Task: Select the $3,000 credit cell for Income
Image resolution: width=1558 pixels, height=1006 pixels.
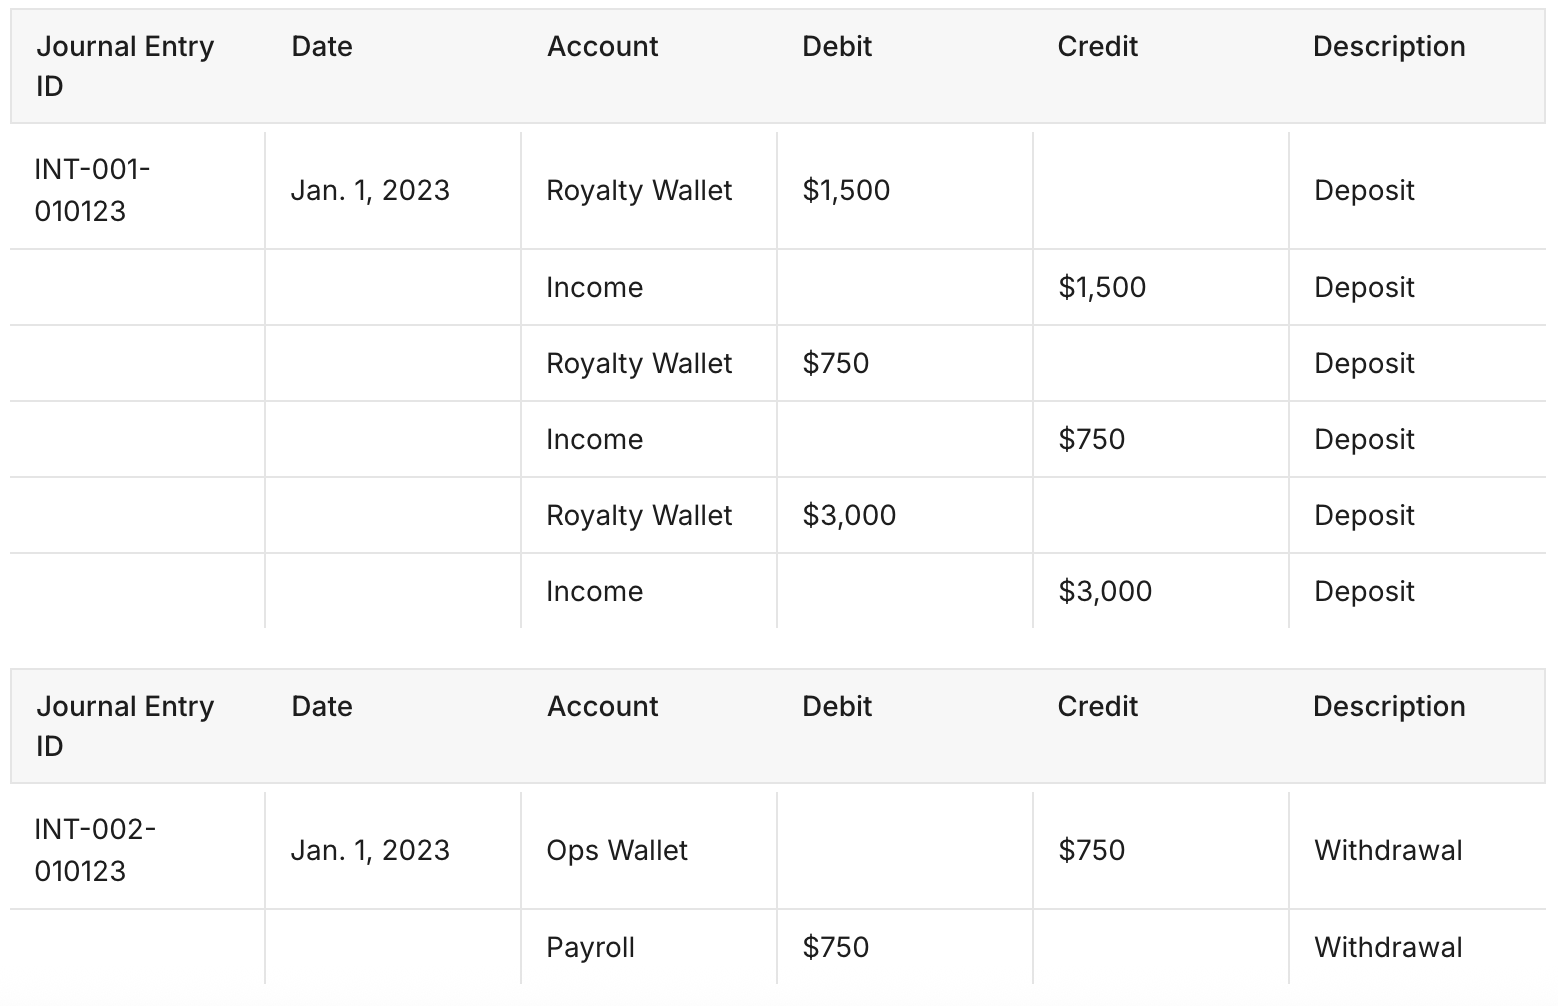Action: [x=1105, y=591]
